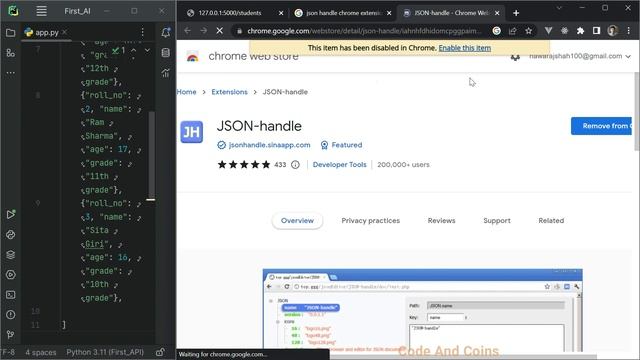Image resolution: width=640 pixels, height=360 pixels.
Task: Open PyCharm Notifications bell
Action: pyautogui.click(x=166, y=33)
